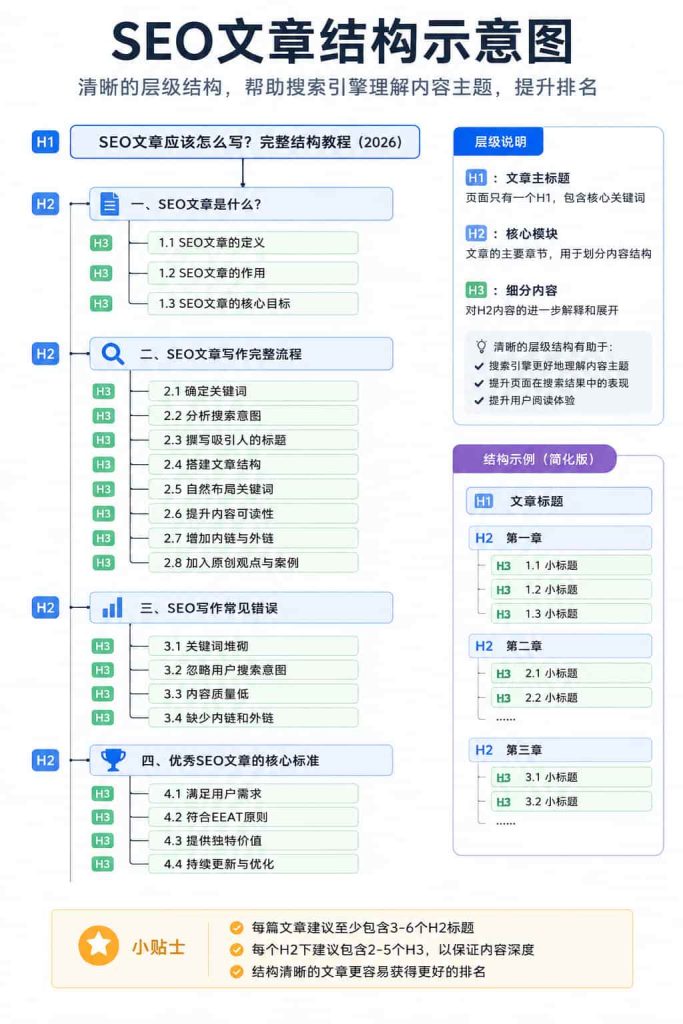The image size is (683, 1024).
Task: Select the row 4.1 满足用户需求
Action: pyautogui.click(x=253, y=793)
